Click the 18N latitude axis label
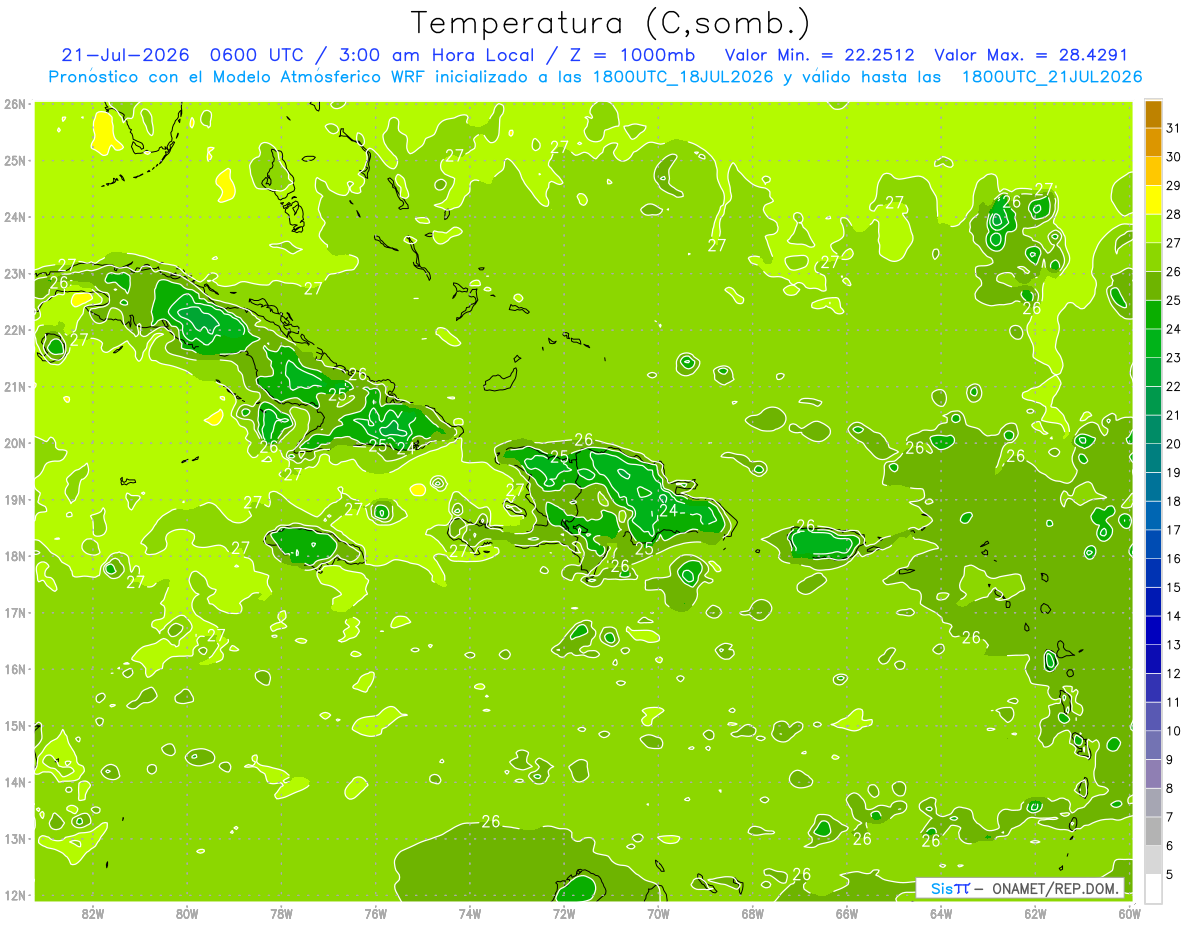Image resolution: width=1200 pixels, height=927 pixels. (15, 556)
